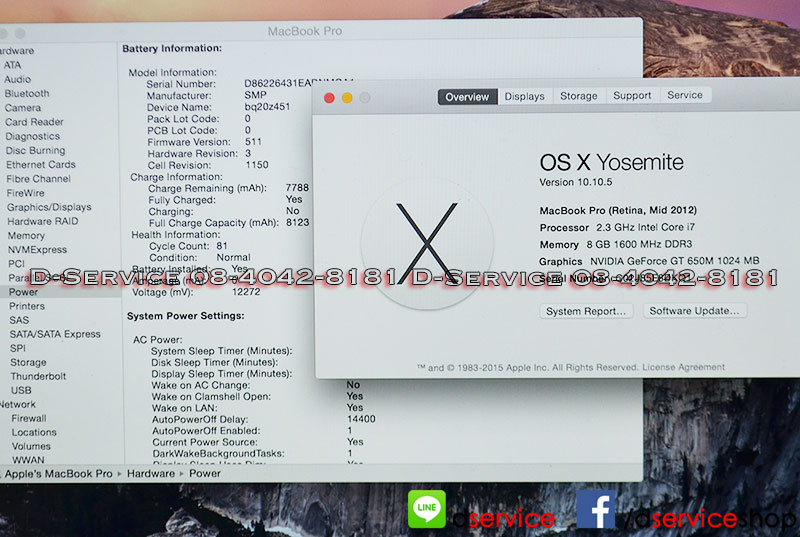Screen dimensions: 800x537
Task: Click the battery Condition value Normal
Action: coord(233,258)
